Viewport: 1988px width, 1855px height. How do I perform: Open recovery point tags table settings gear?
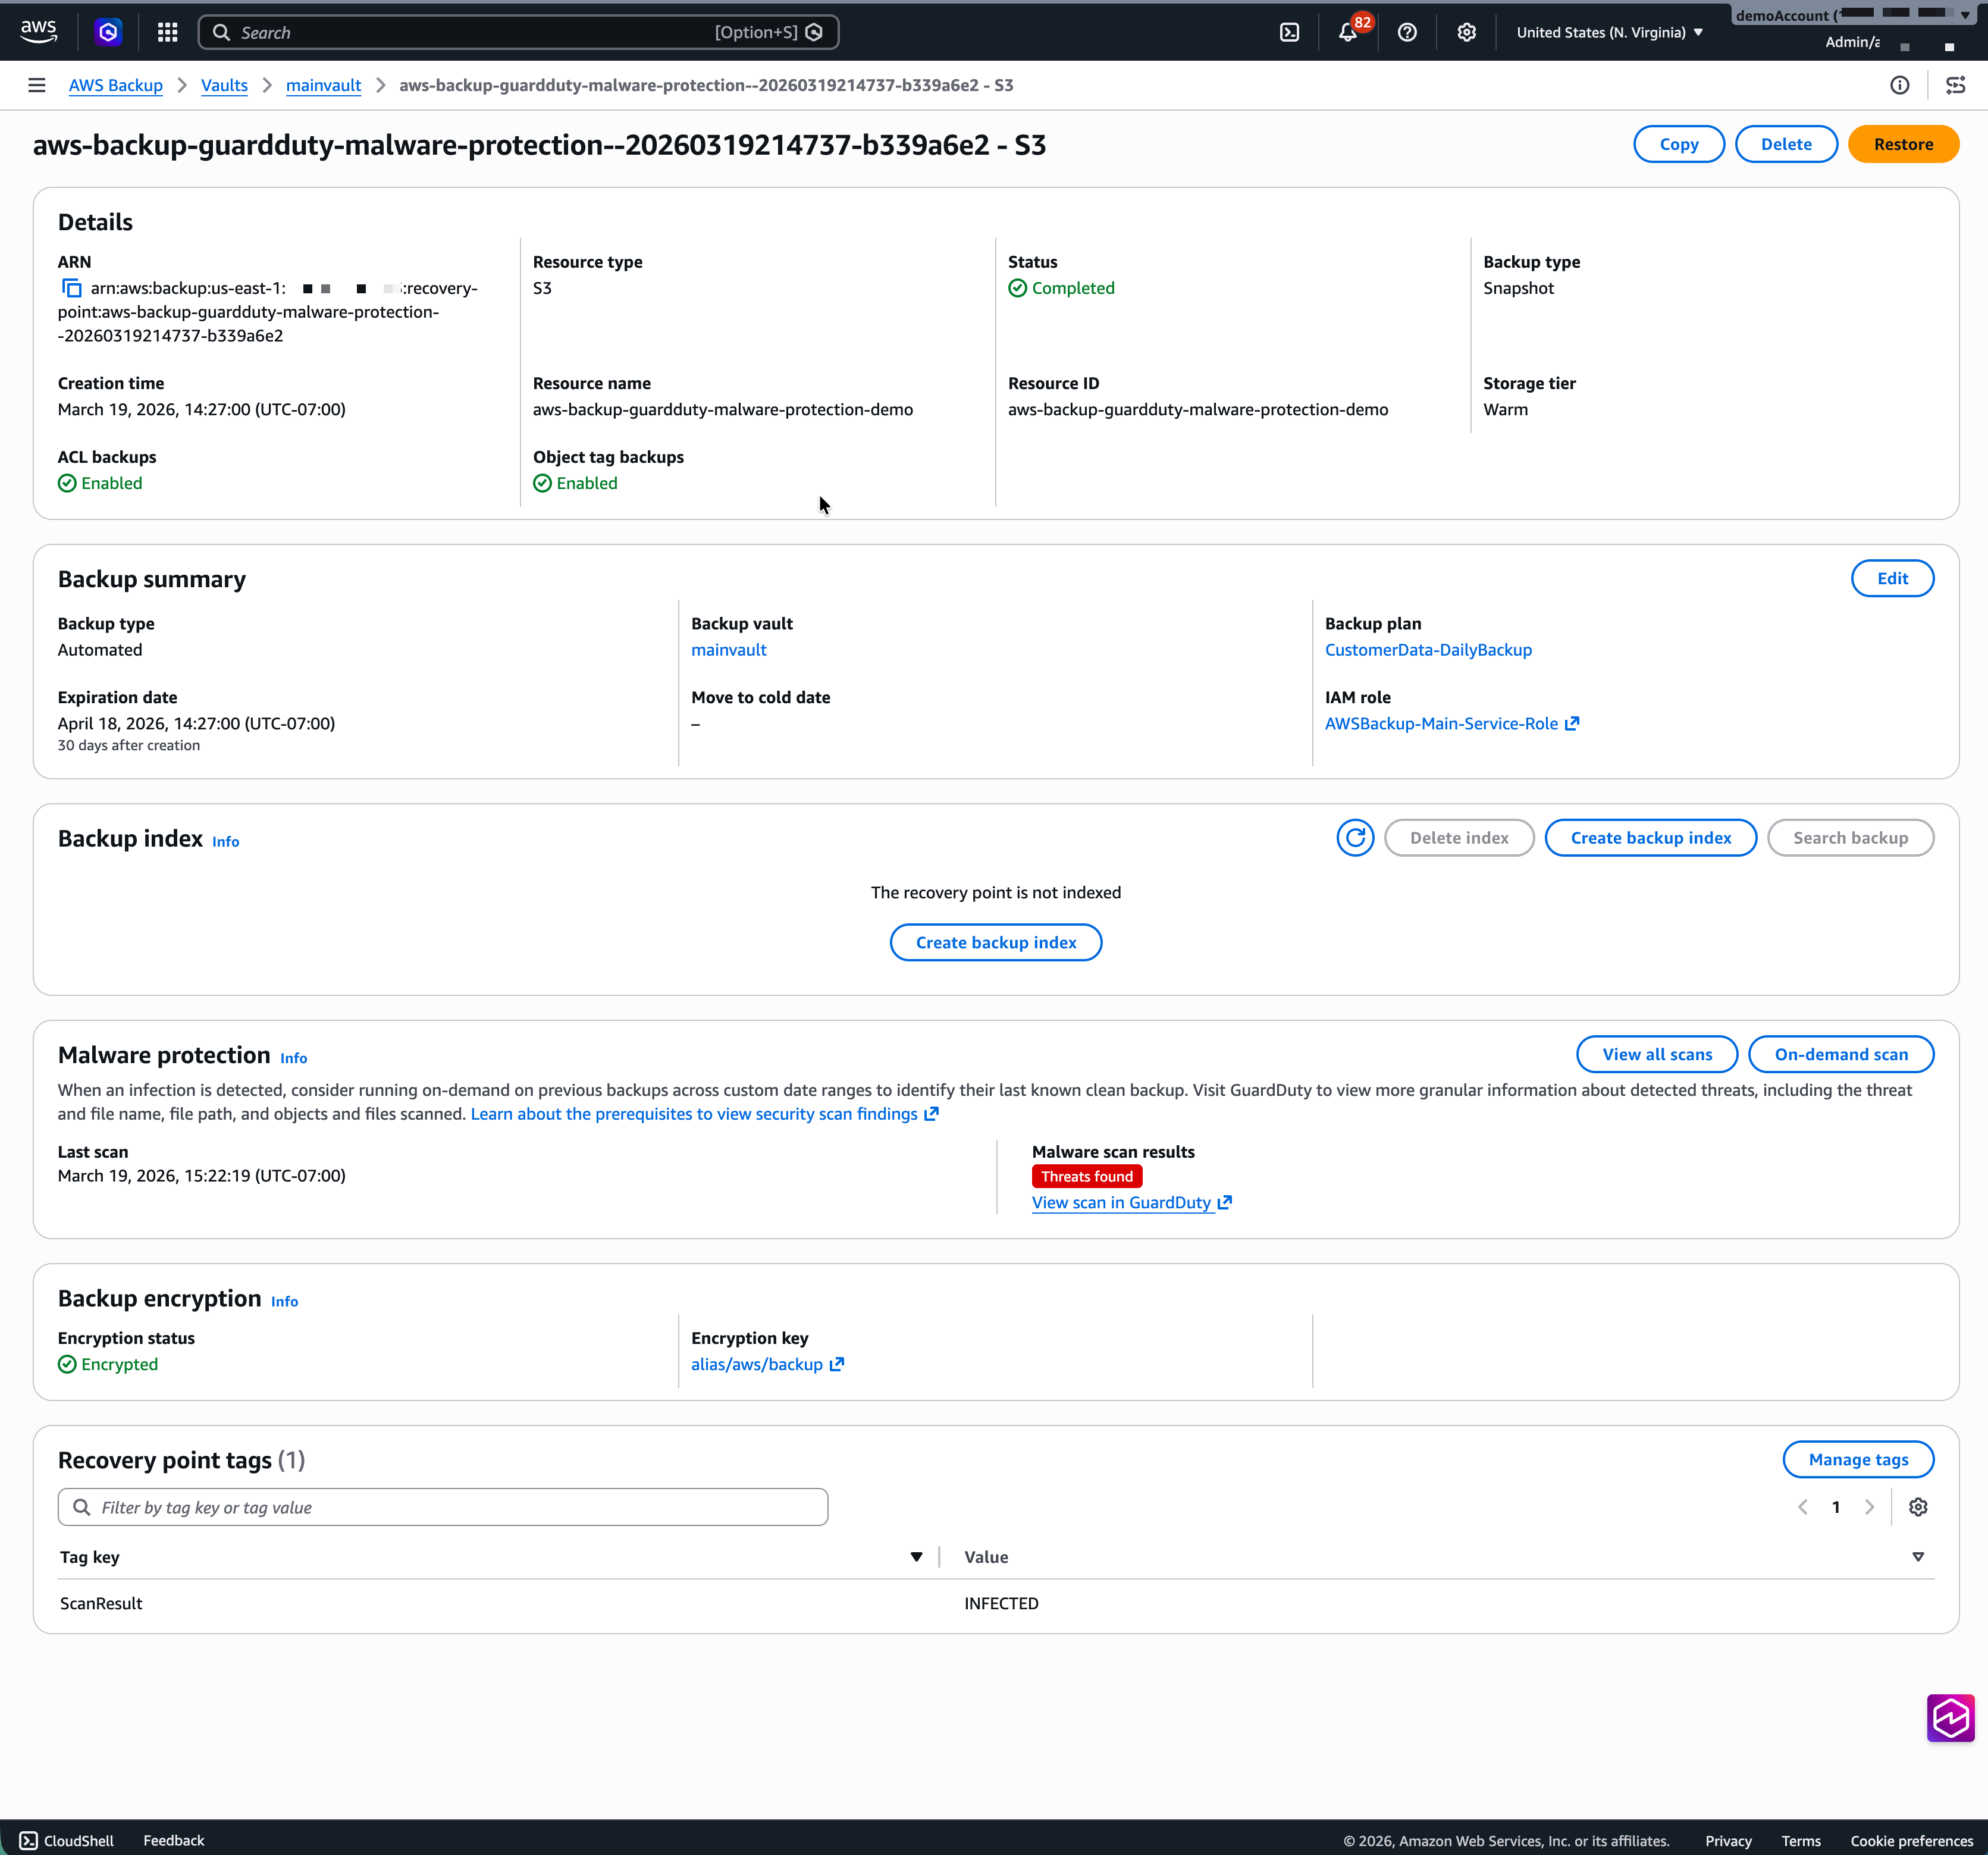[1918, 1507]
